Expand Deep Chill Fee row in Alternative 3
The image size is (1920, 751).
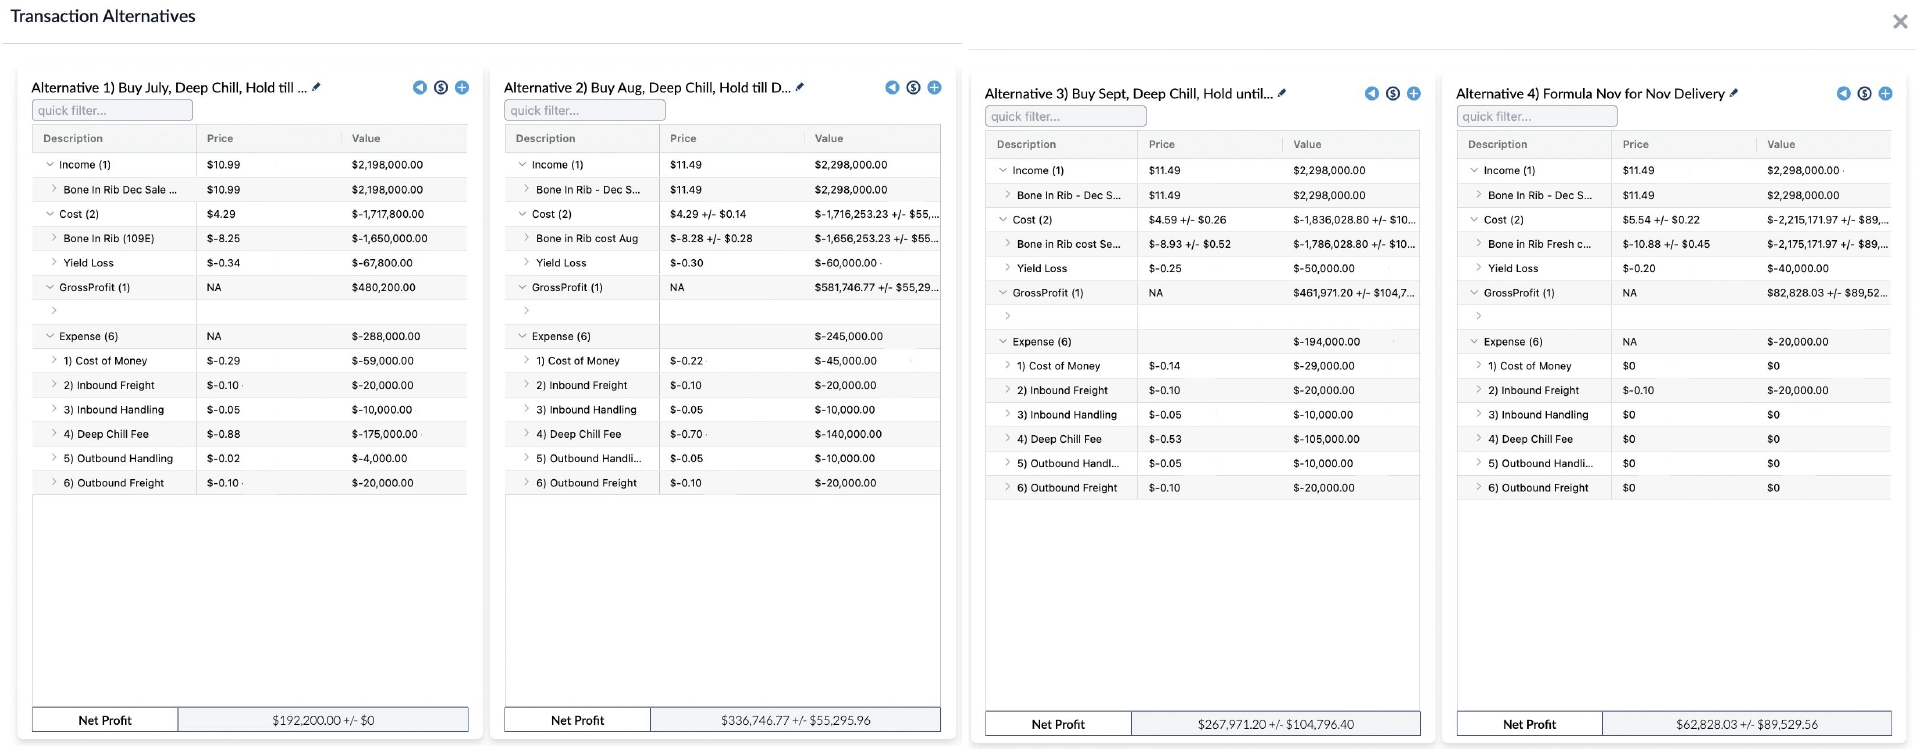(1007, 439)
